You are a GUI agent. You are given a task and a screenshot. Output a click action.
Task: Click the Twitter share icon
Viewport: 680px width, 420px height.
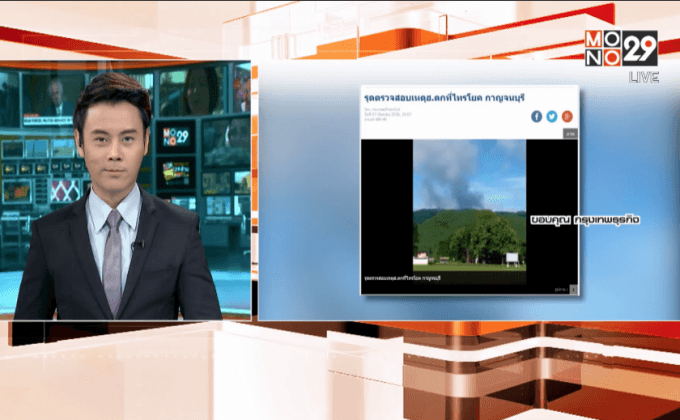(552, 116)
